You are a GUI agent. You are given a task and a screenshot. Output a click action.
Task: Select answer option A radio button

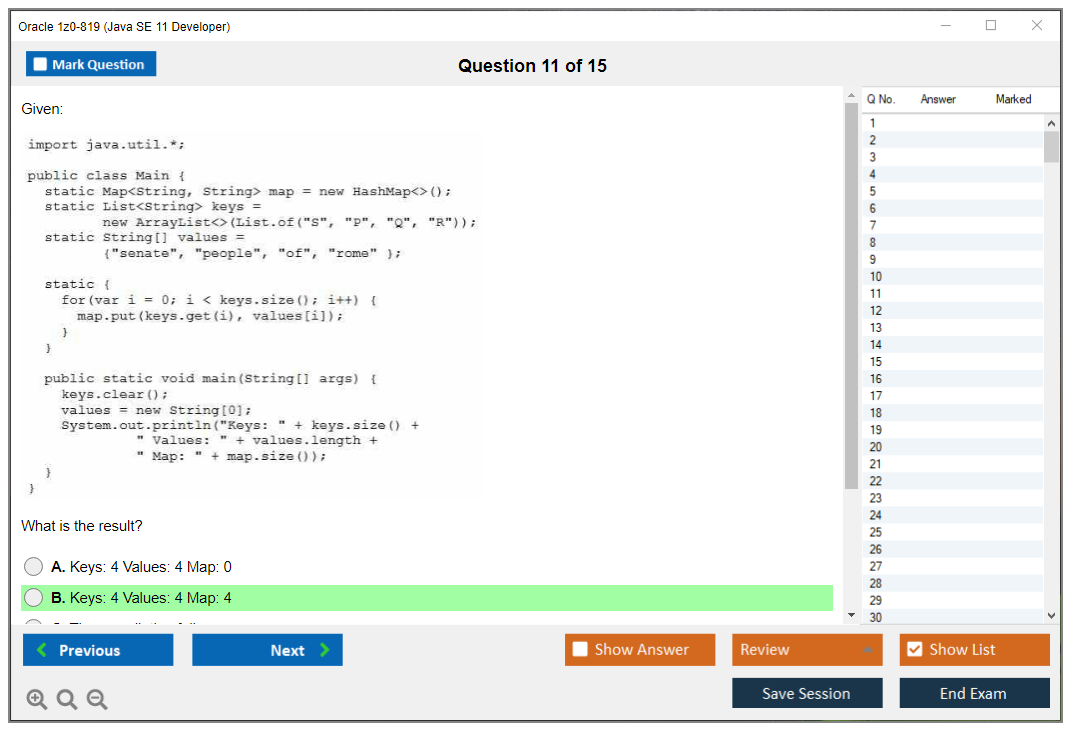click(x=34, y=567)
